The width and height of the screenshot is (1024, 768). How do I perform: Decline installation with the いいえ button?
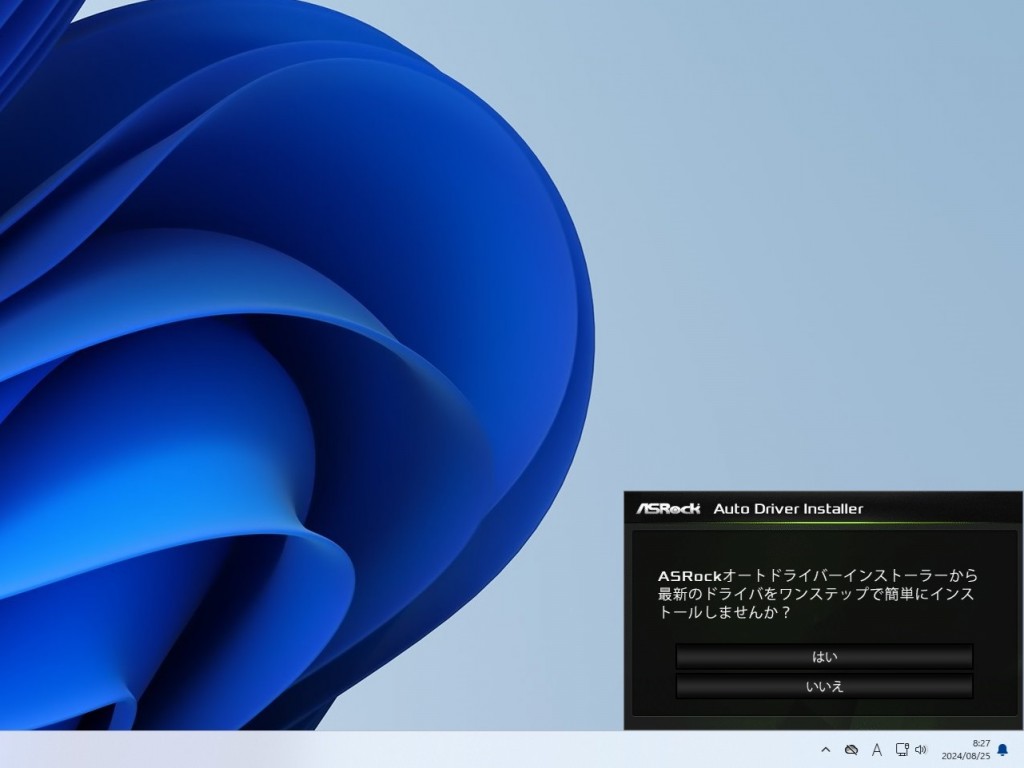824,687
